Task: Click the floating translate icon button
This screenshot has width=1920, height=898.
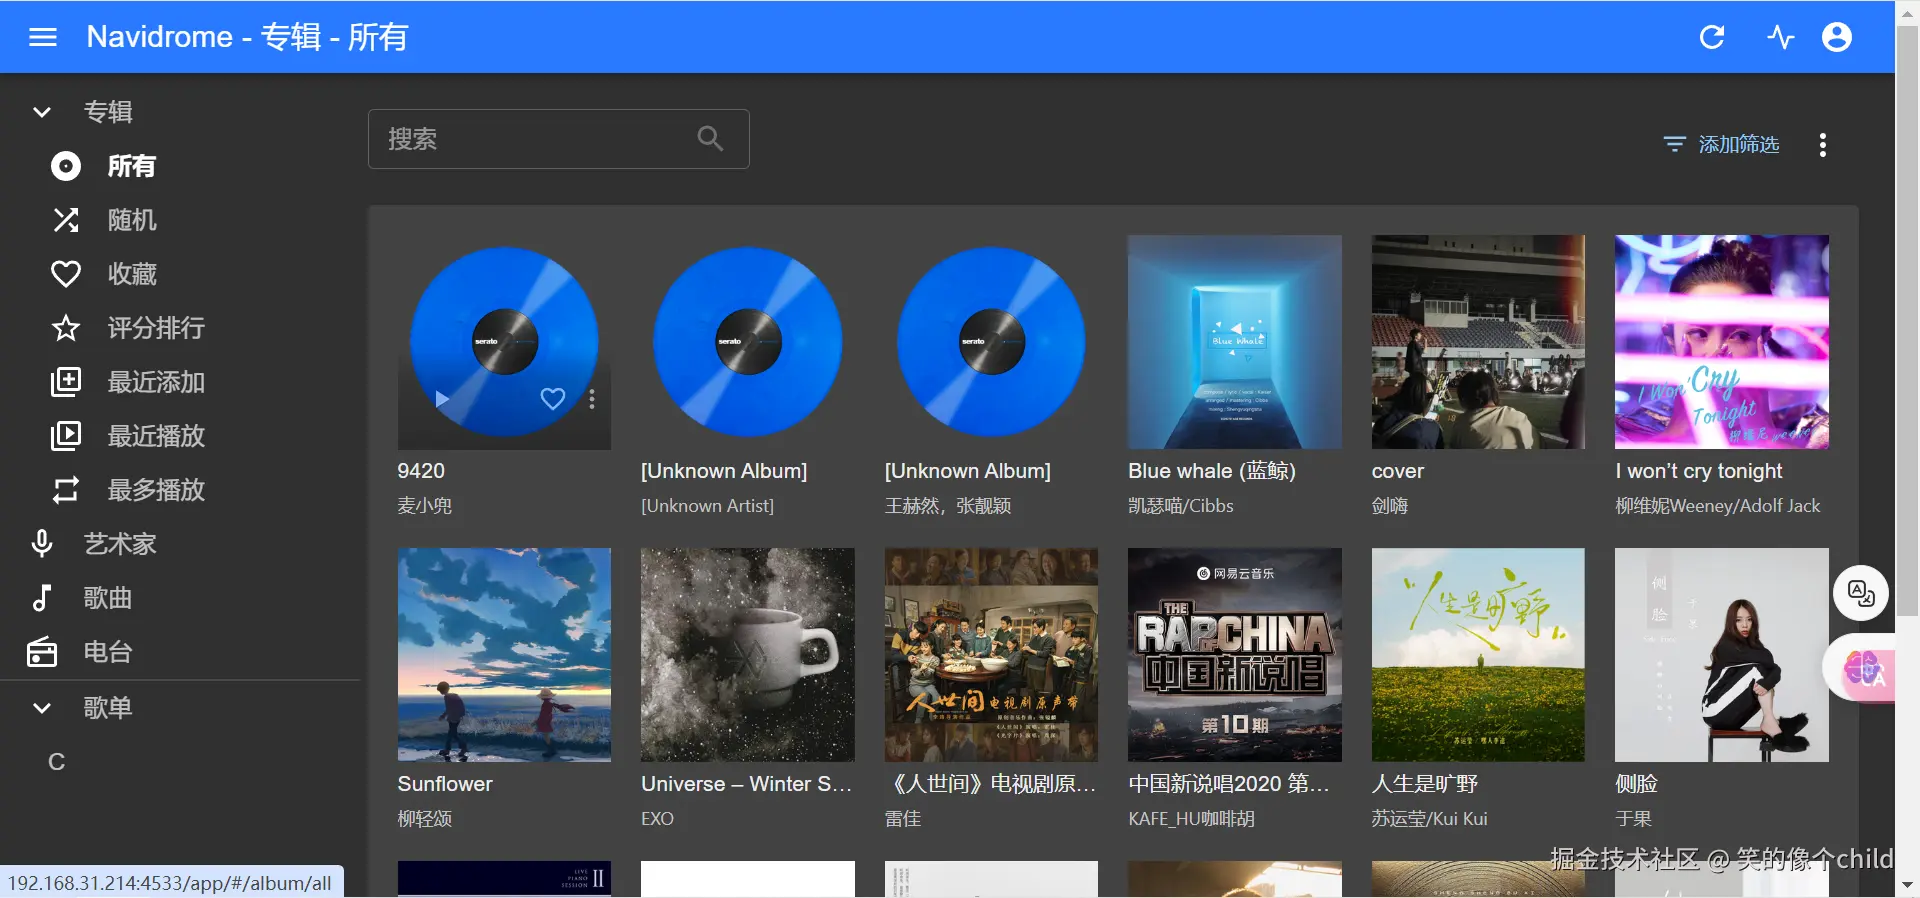Action: click(x=1861, y=593)
